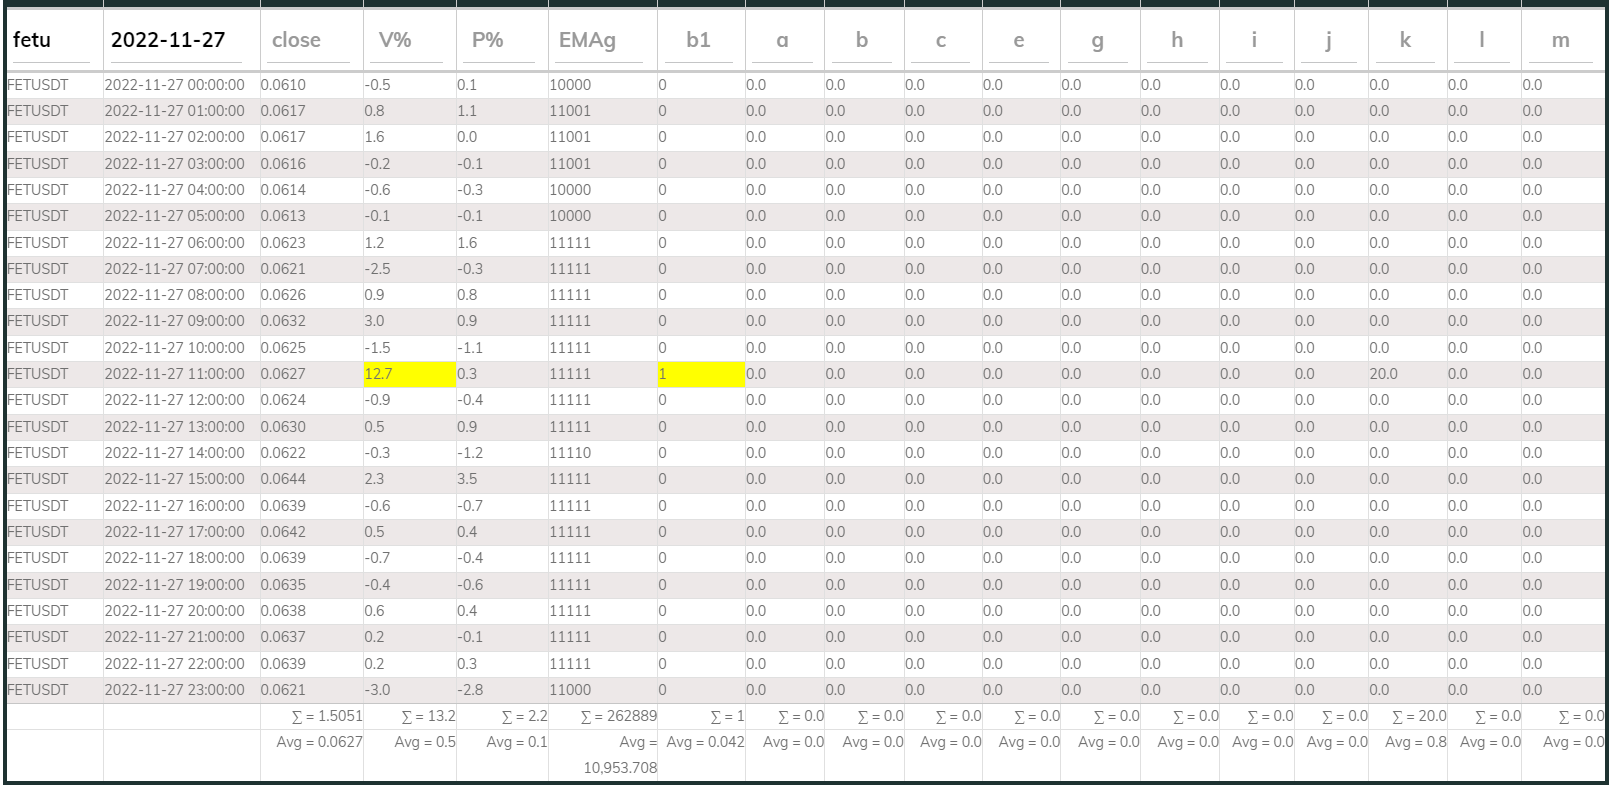Click the 'i' column header filter
Screen dimensions: 1610x787
(x=1254, y=41)
